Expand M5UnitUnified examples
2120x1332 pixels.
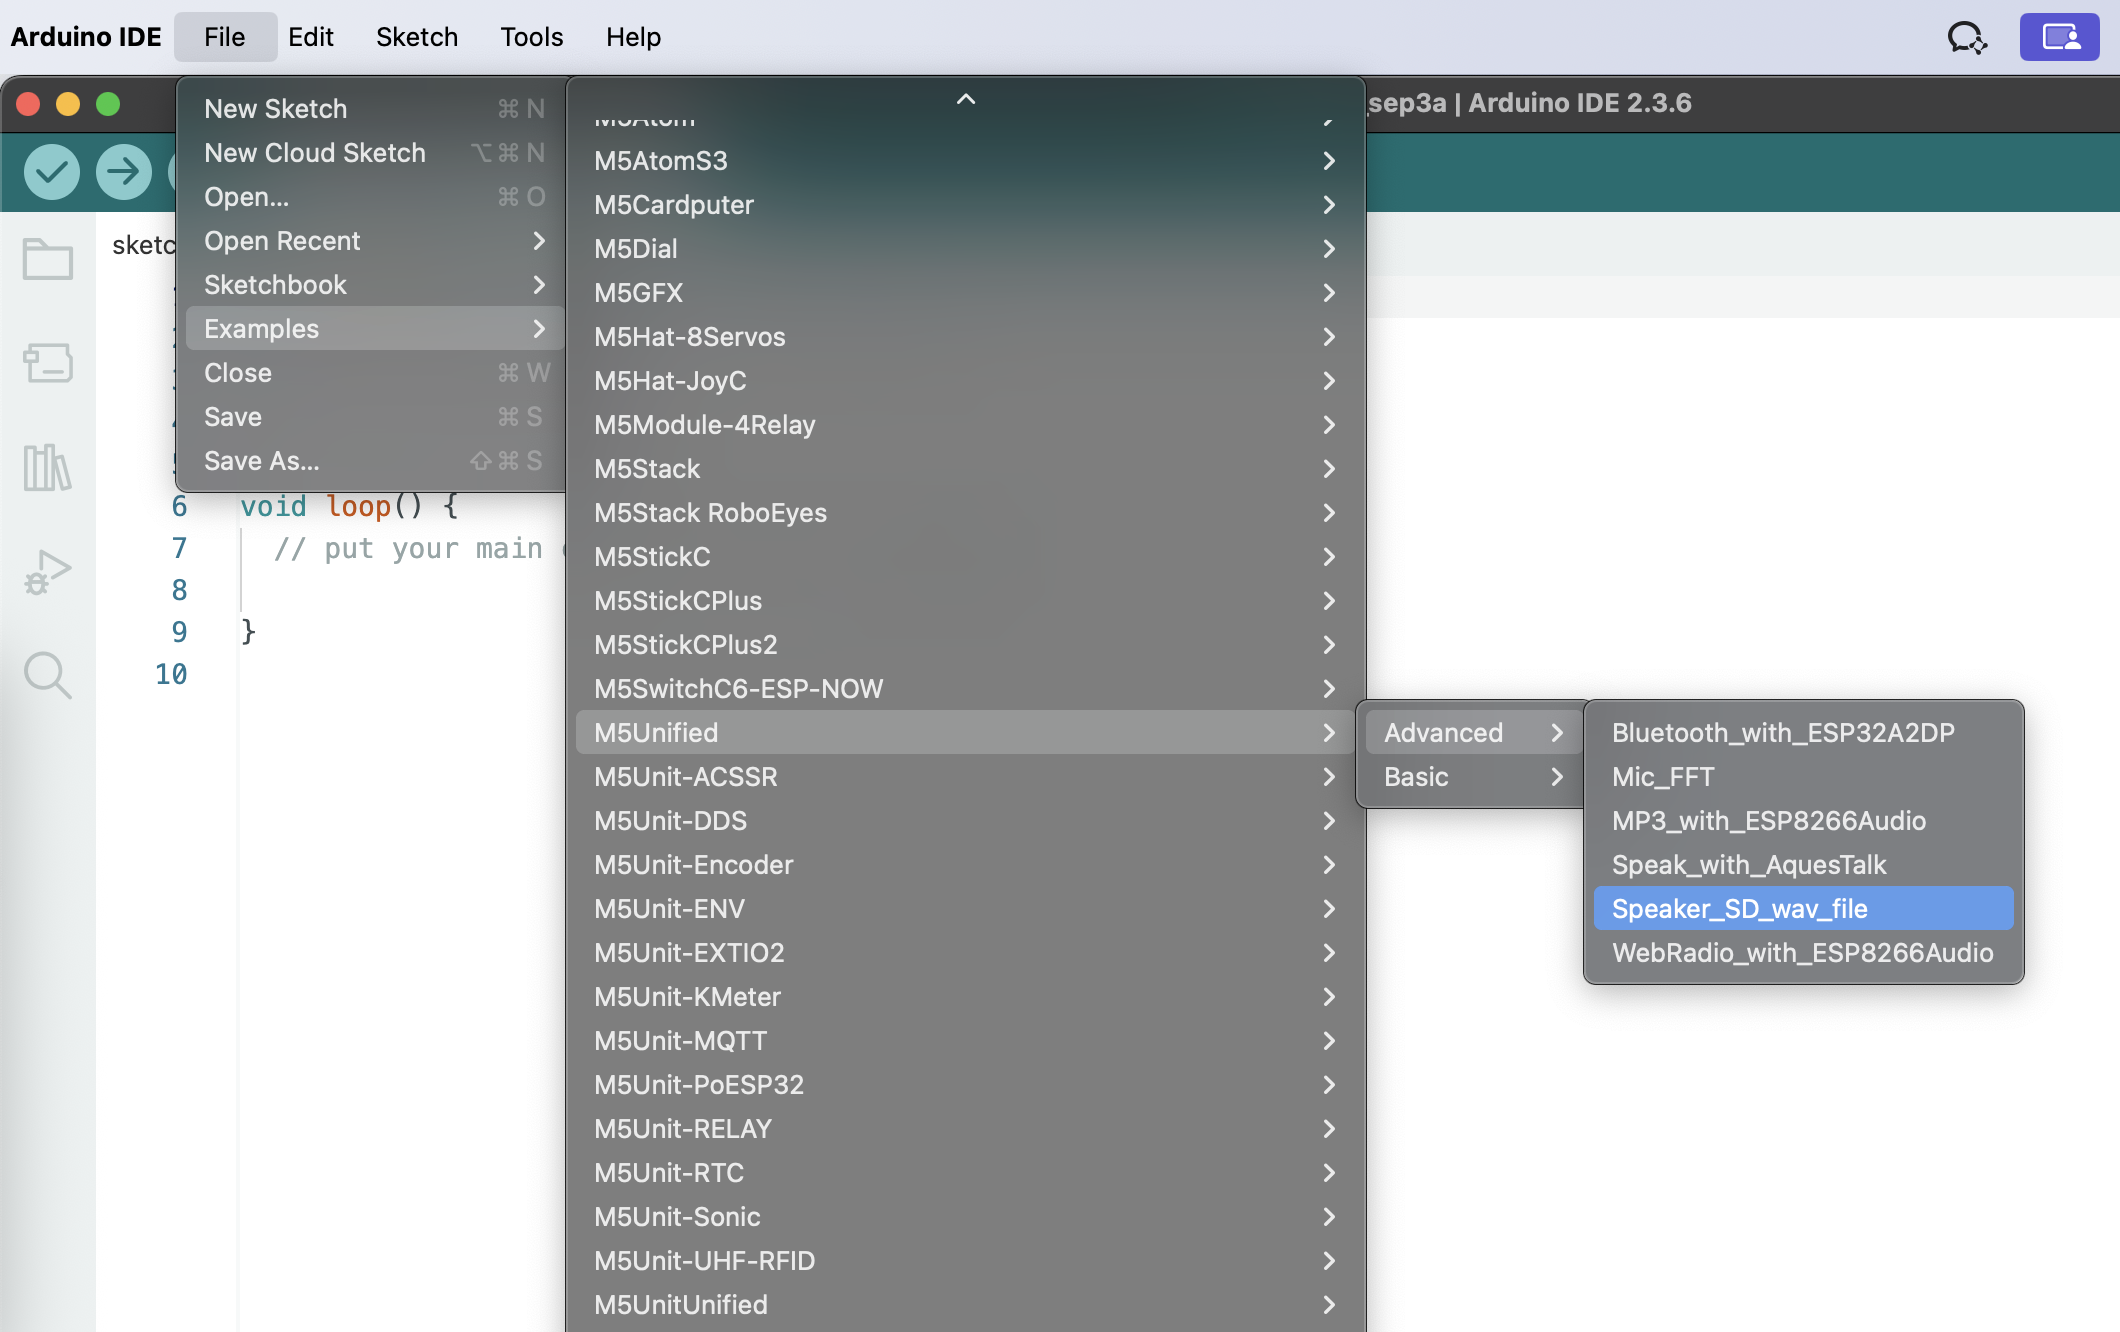click(966, 1304)
